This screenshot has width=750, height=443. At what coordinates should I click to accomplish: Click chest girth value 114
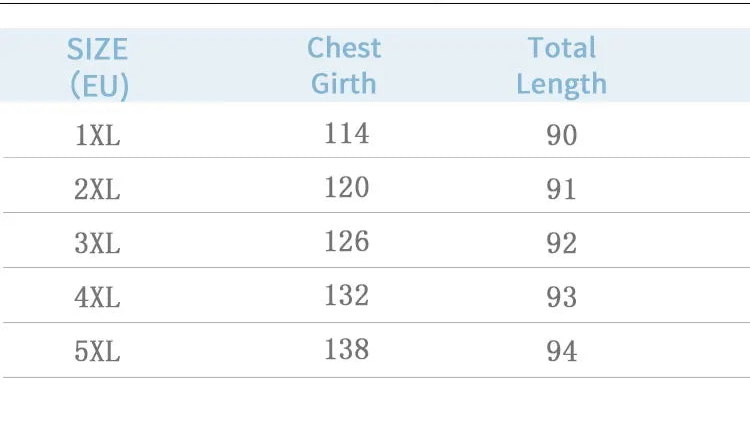coord(347,133)
